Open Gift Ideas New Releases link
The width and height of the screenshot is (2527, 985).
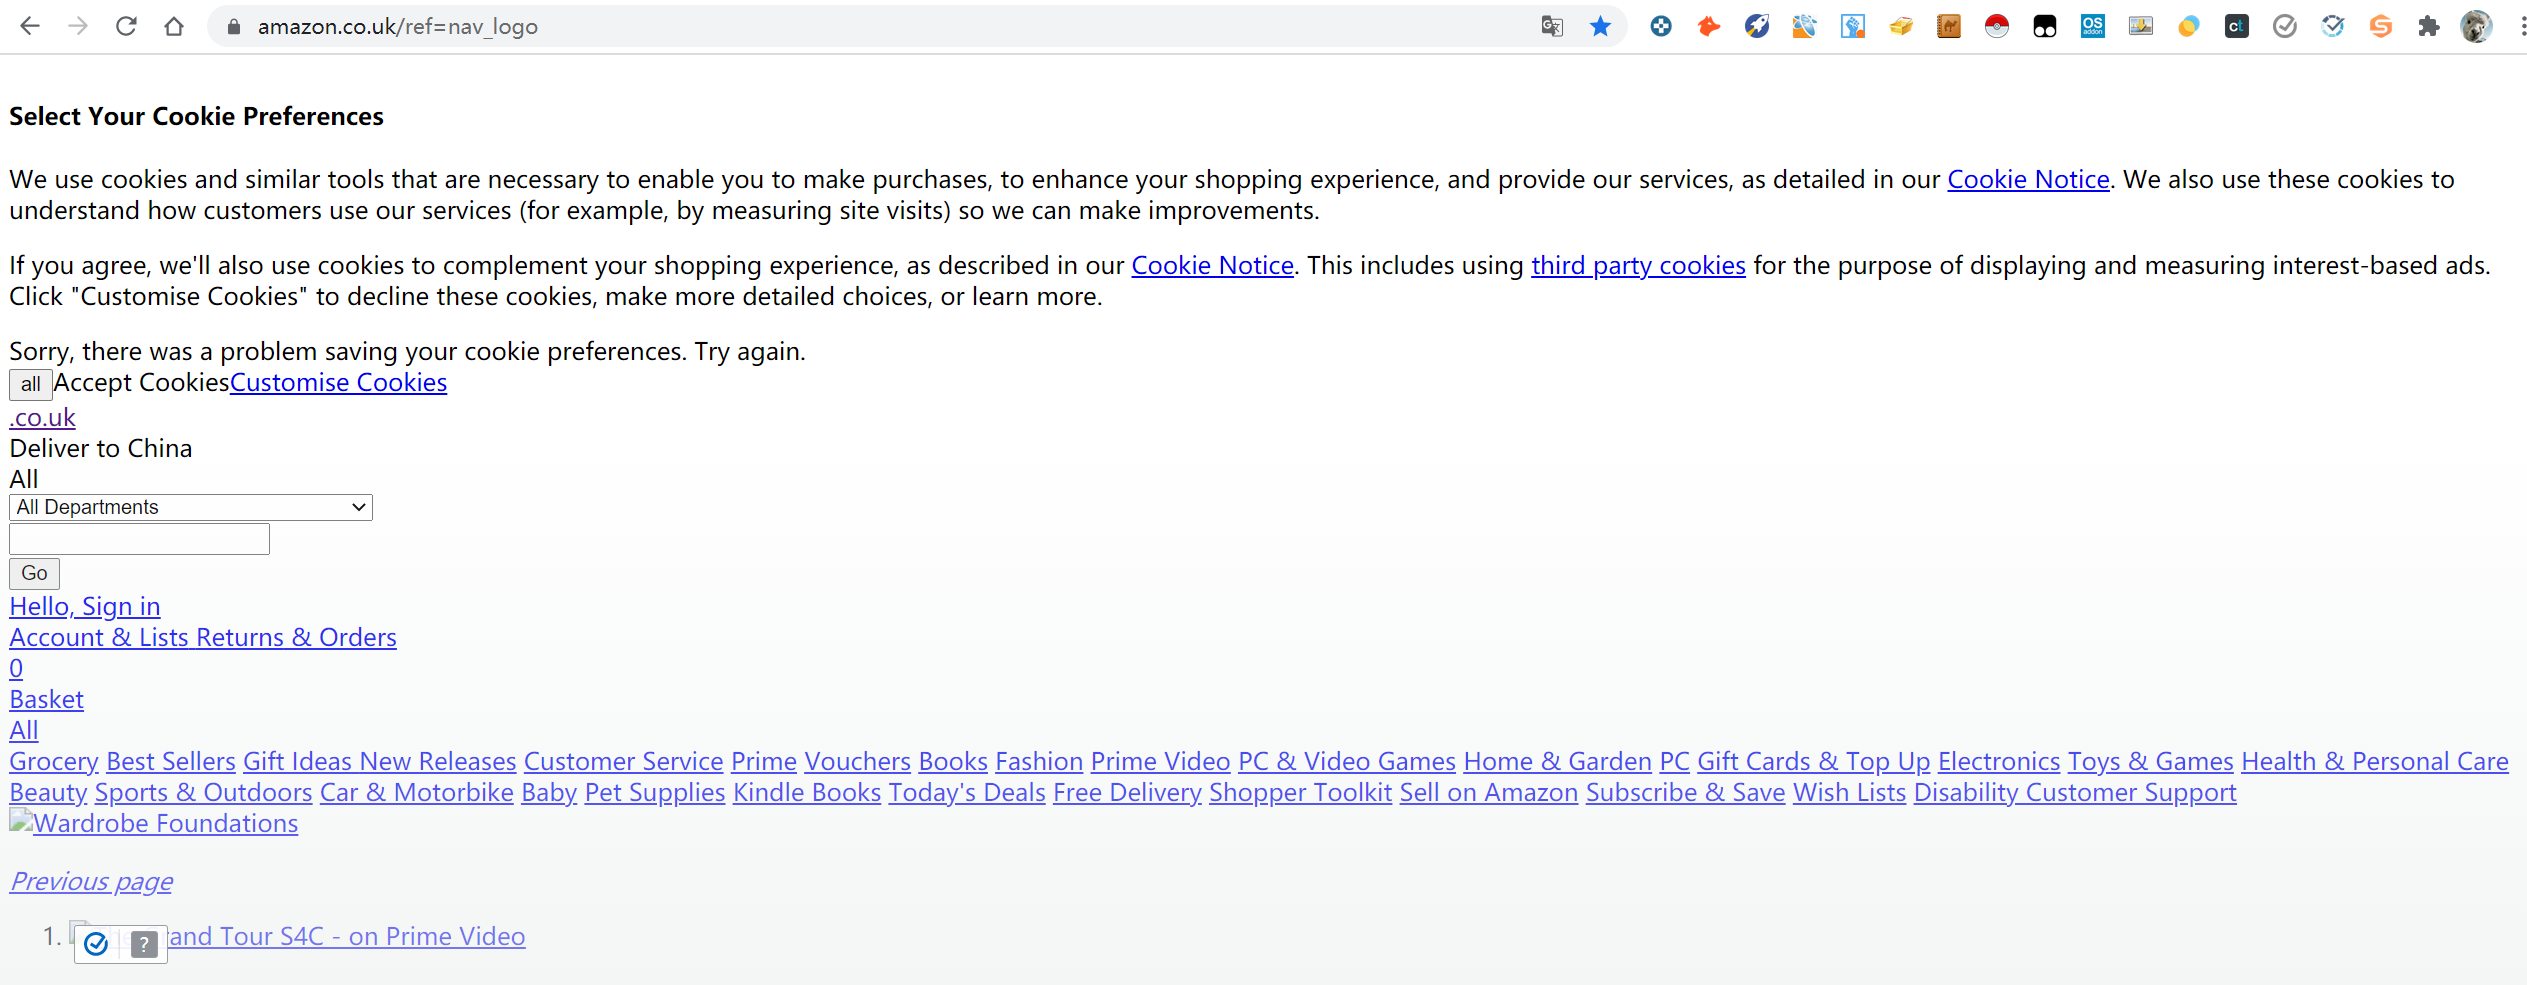click(x=380, y=762)
